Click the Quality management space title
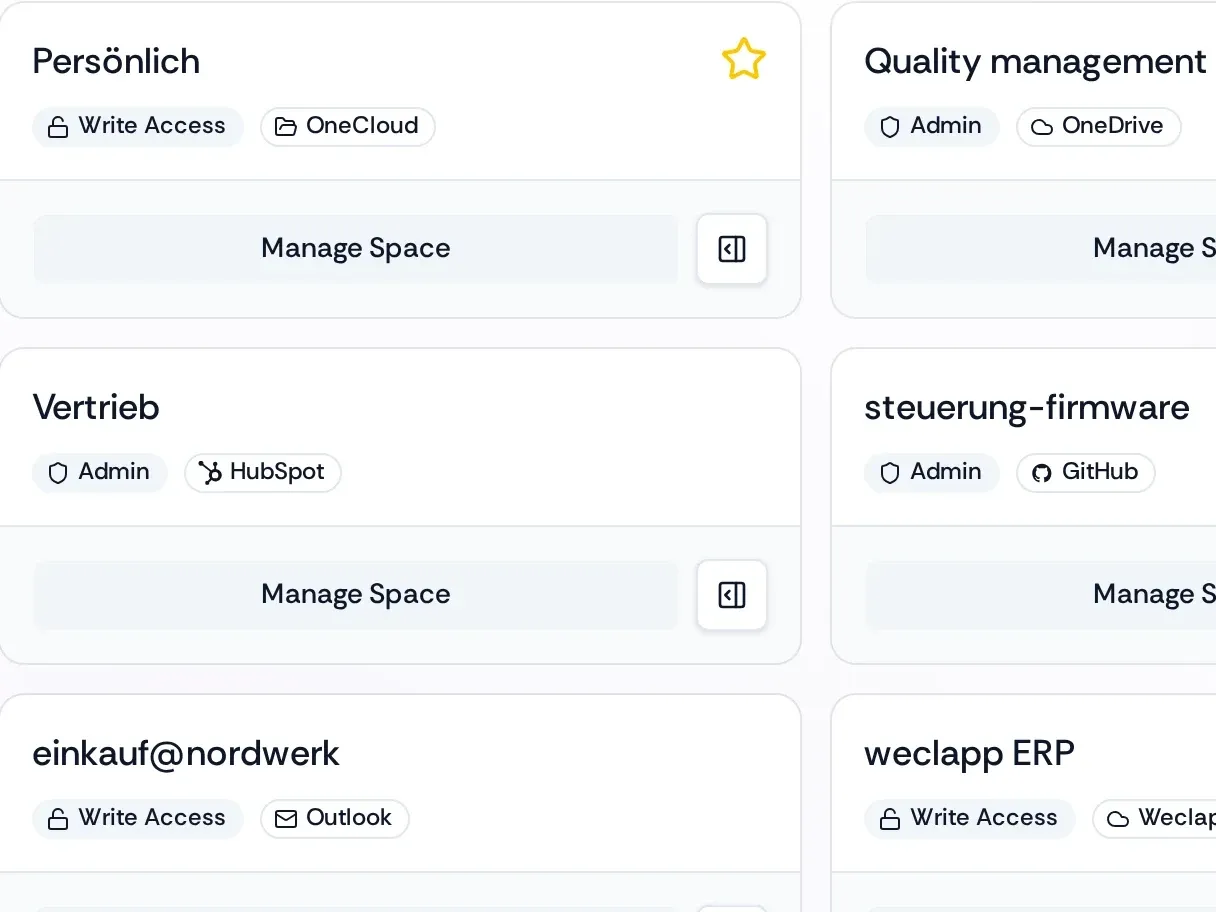 point(1035,61)
